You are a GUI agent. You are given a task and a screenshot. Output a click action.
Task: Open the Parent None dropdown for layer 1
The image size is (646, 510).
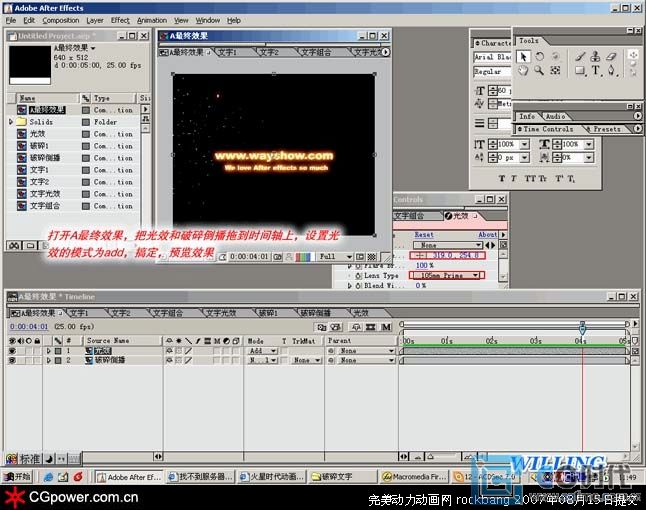(366, 351)
